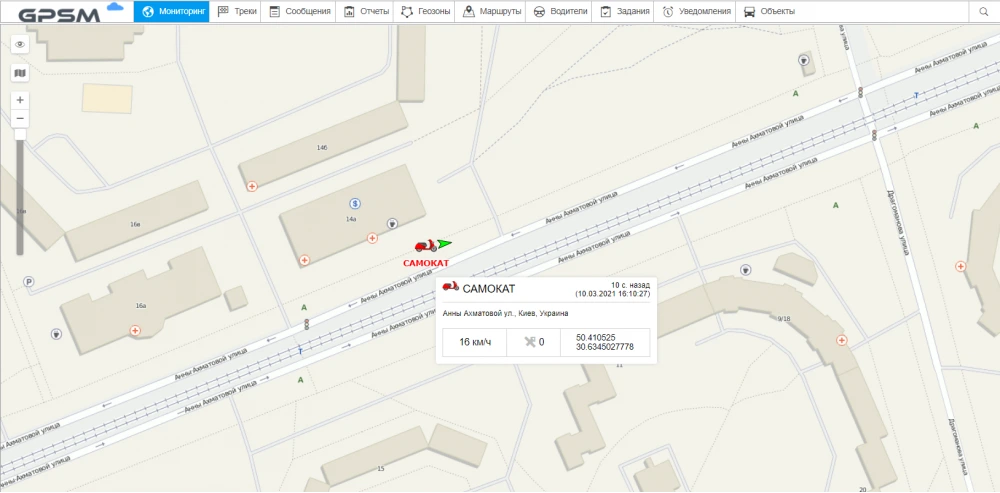Switch to the Маршруты tab

(x=491, y=11)
